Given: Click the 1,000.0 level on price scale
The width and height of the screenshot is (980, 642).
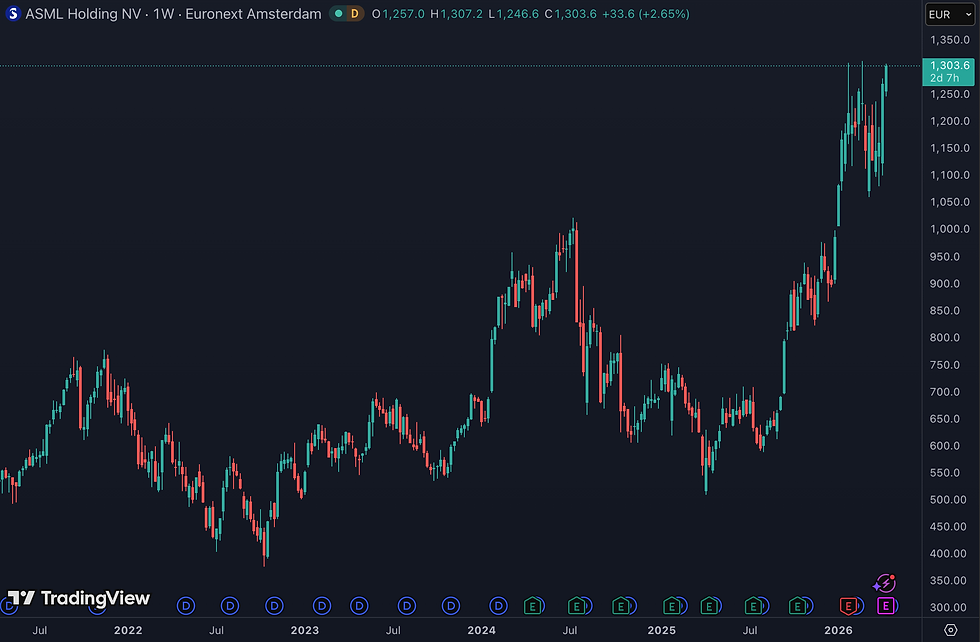Looking at the screenshot, I should 949,229.
